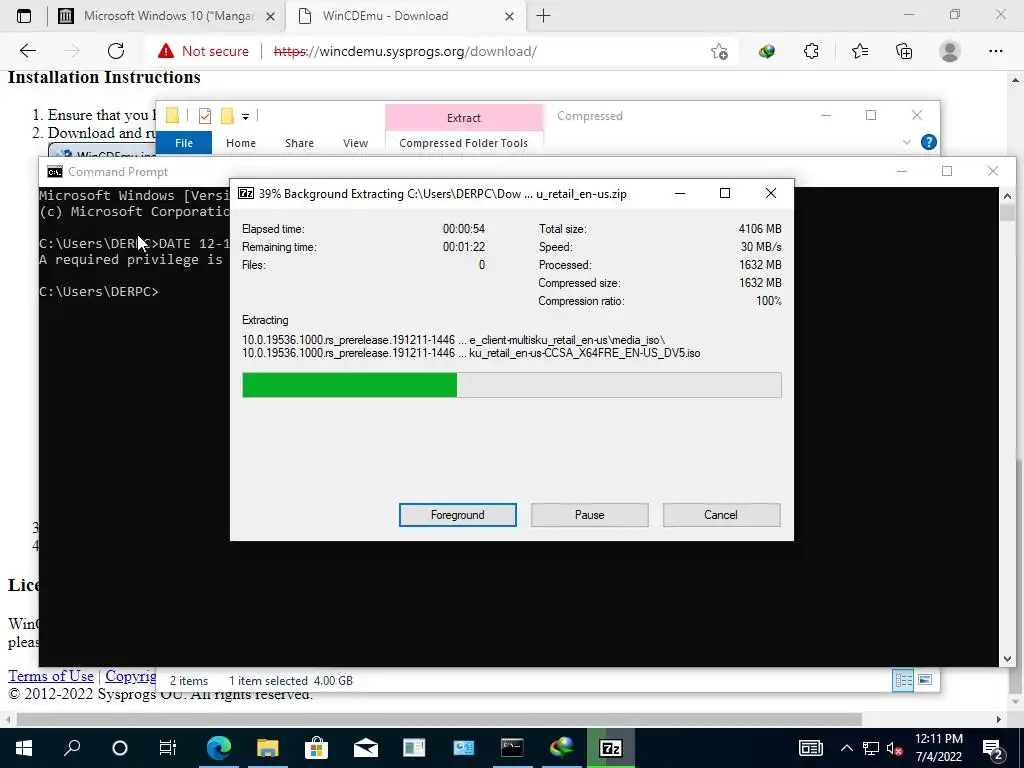Switch Explorer to large icons view
The image size is (1024, 768).
(925, 680)
